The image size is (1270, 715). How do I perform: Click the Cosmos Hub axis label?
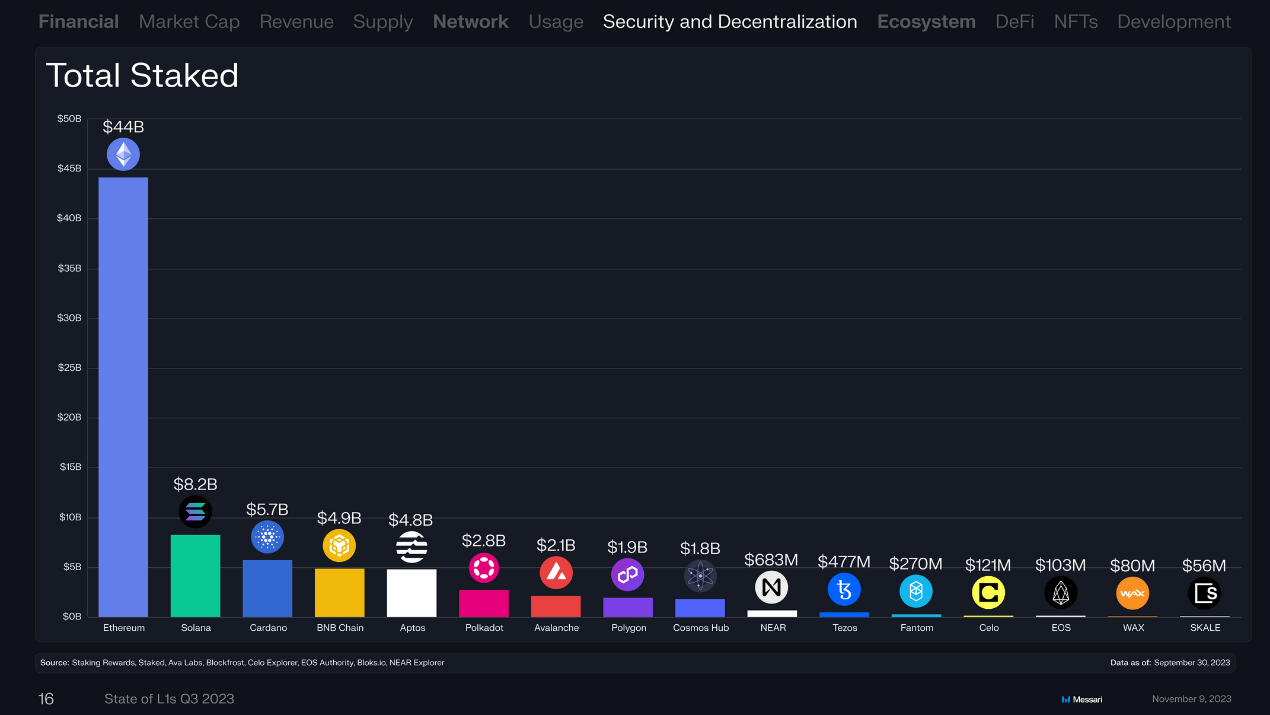(700, 628)
